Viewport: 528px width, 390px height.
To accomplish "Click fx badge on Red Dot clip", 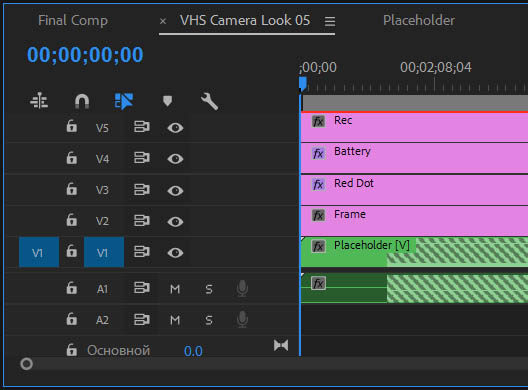I will point(318,185).
